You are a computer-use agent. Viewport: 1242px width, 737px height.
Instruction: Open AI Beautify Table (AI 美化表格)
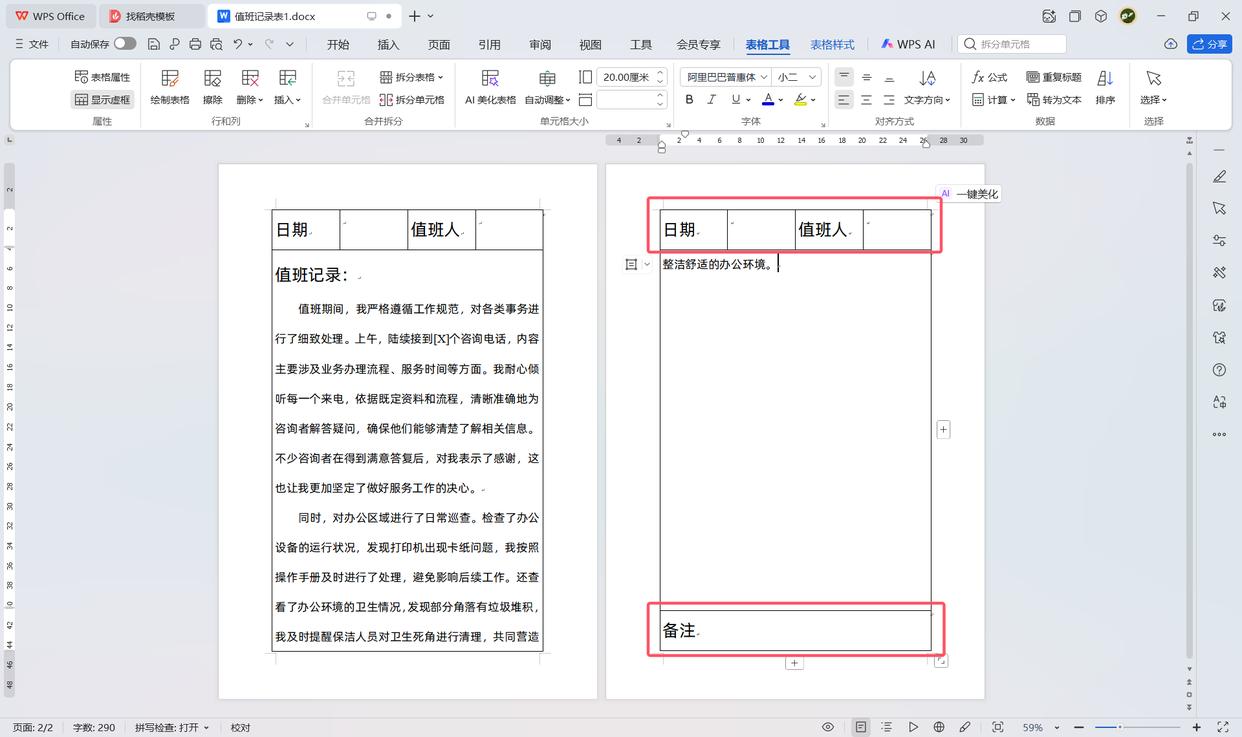click(490, 85)
